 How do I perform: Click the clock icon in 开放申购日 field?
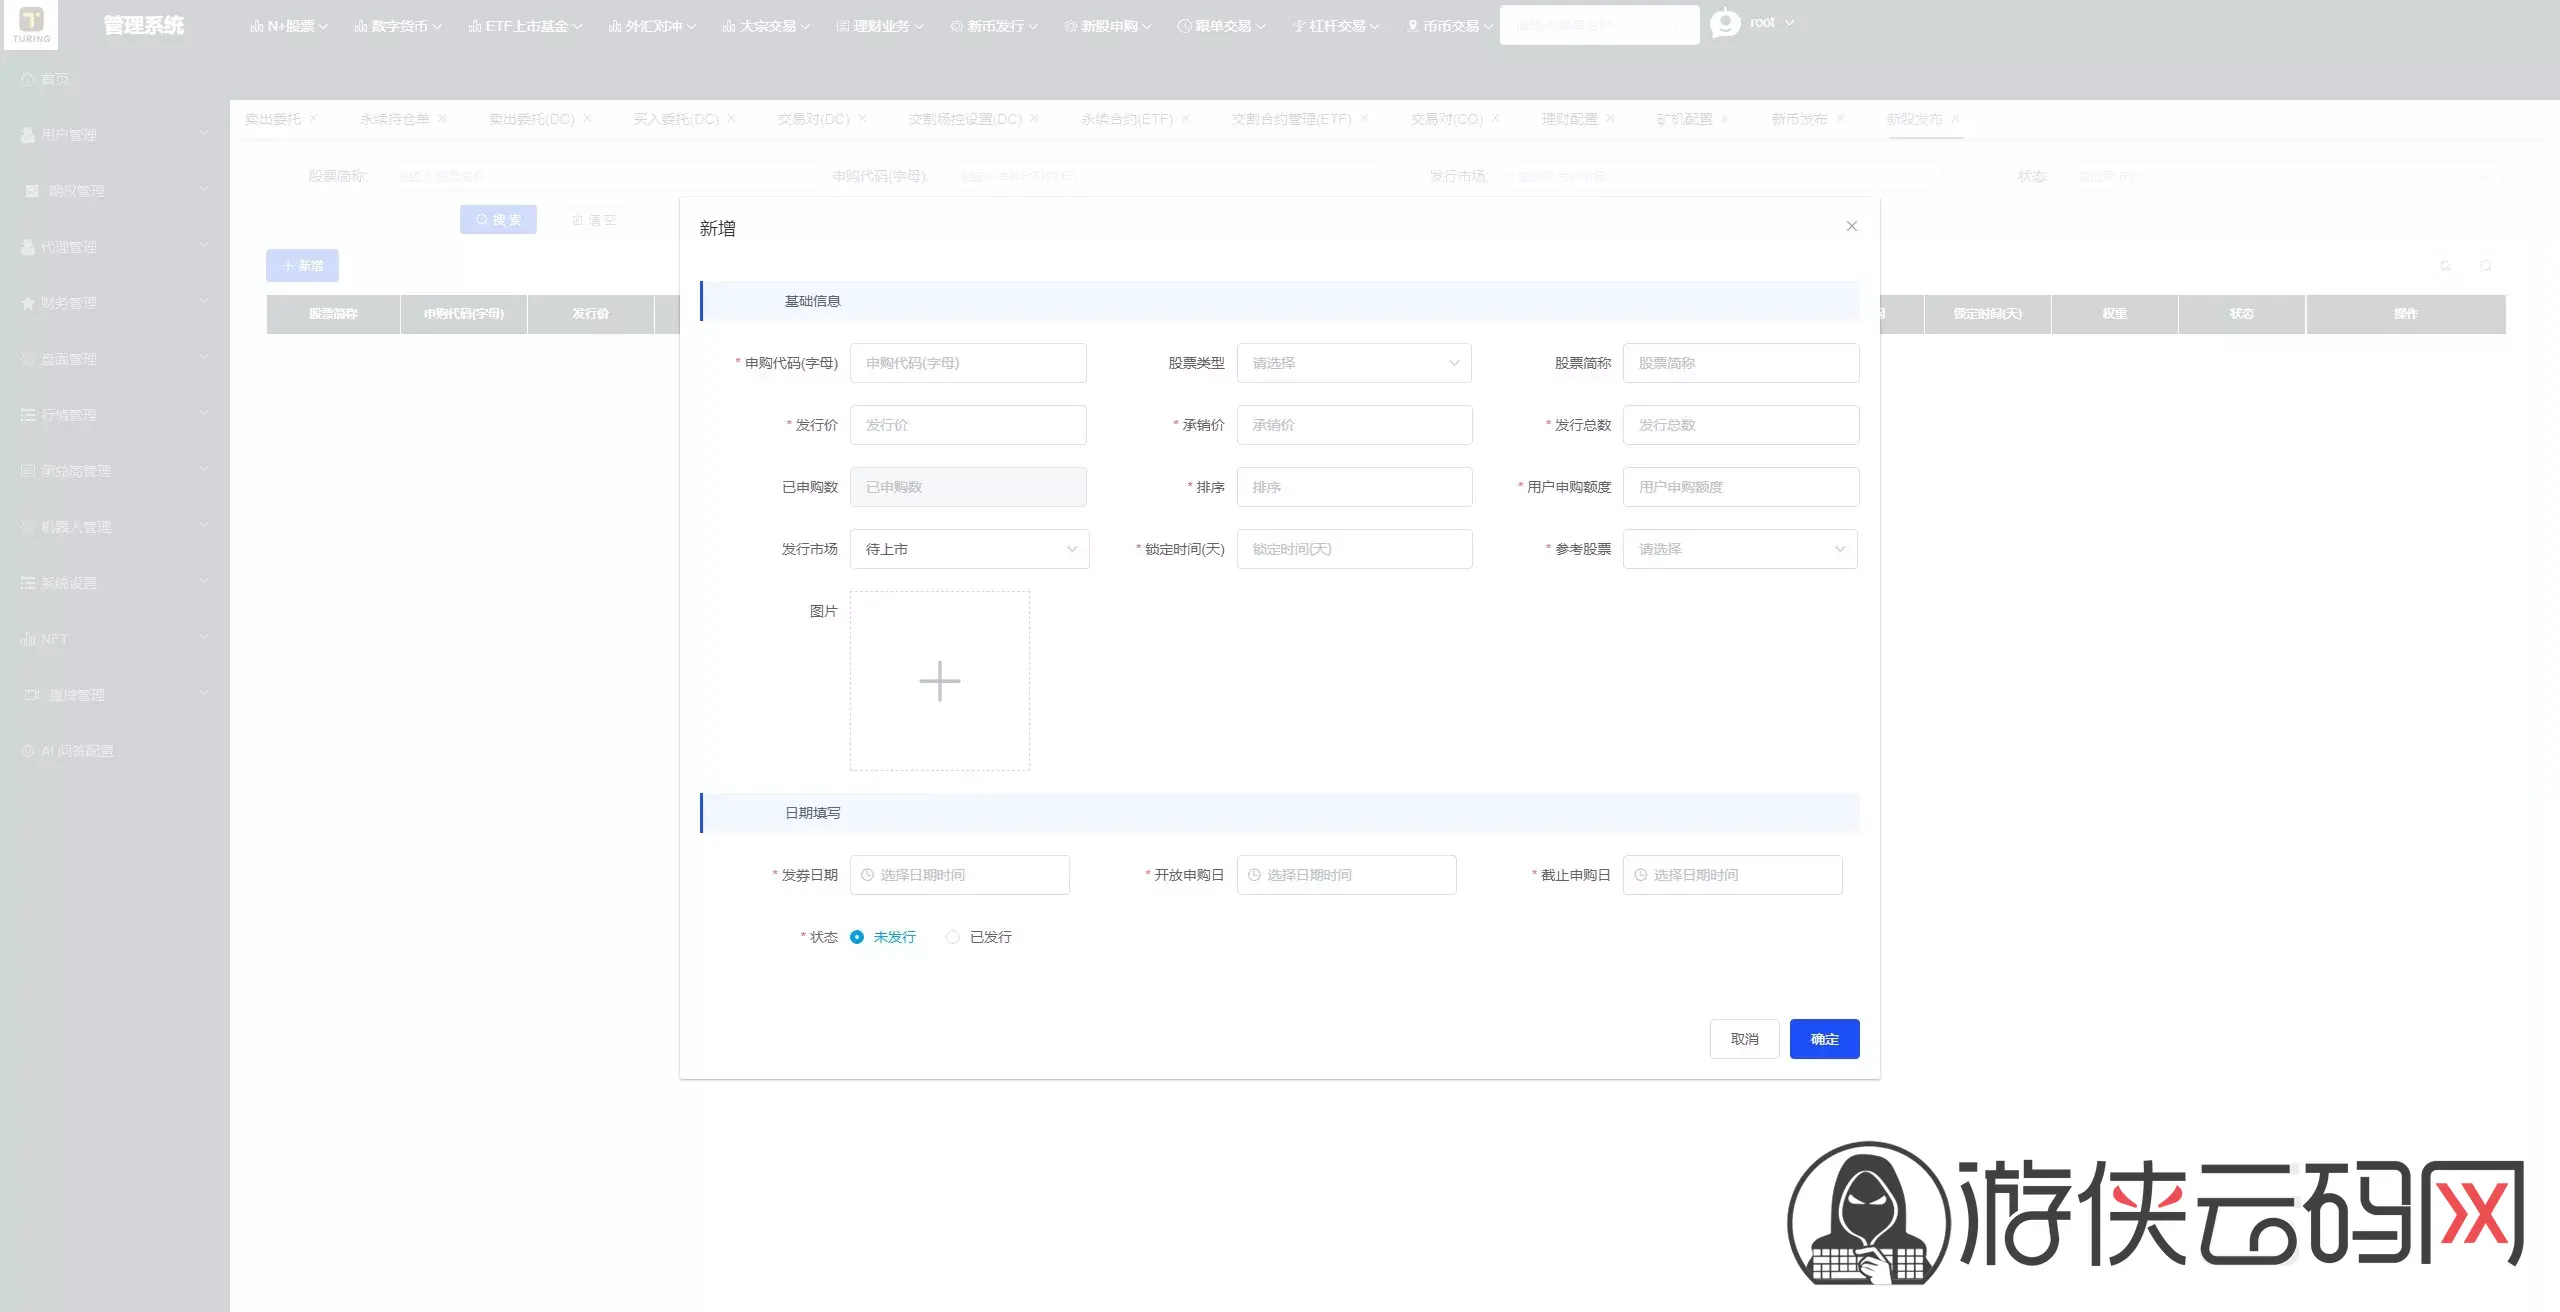click(x=1254, y=875)
